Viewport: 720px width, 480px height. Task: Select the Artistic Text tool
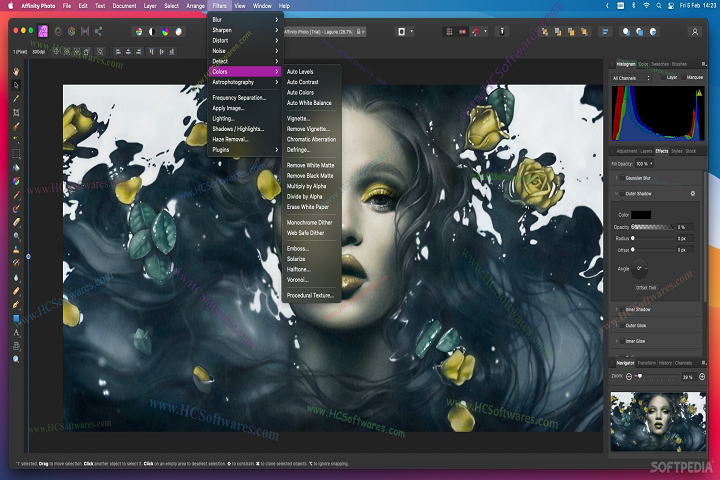click(16, 332)
